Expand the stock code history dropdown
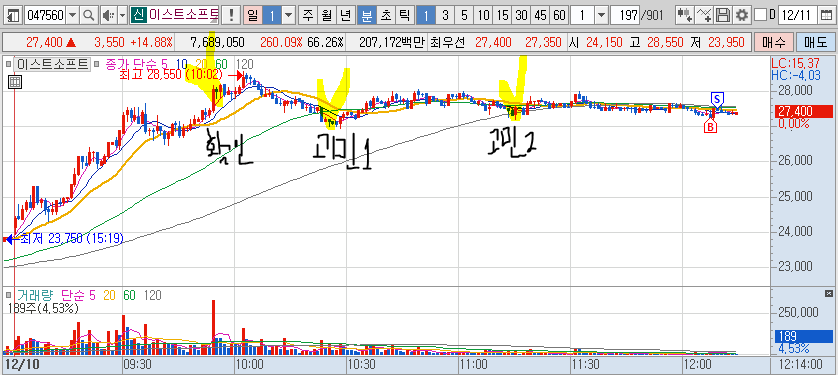Image resolution: width=838 pixels, height=375 pixels. 73,15
